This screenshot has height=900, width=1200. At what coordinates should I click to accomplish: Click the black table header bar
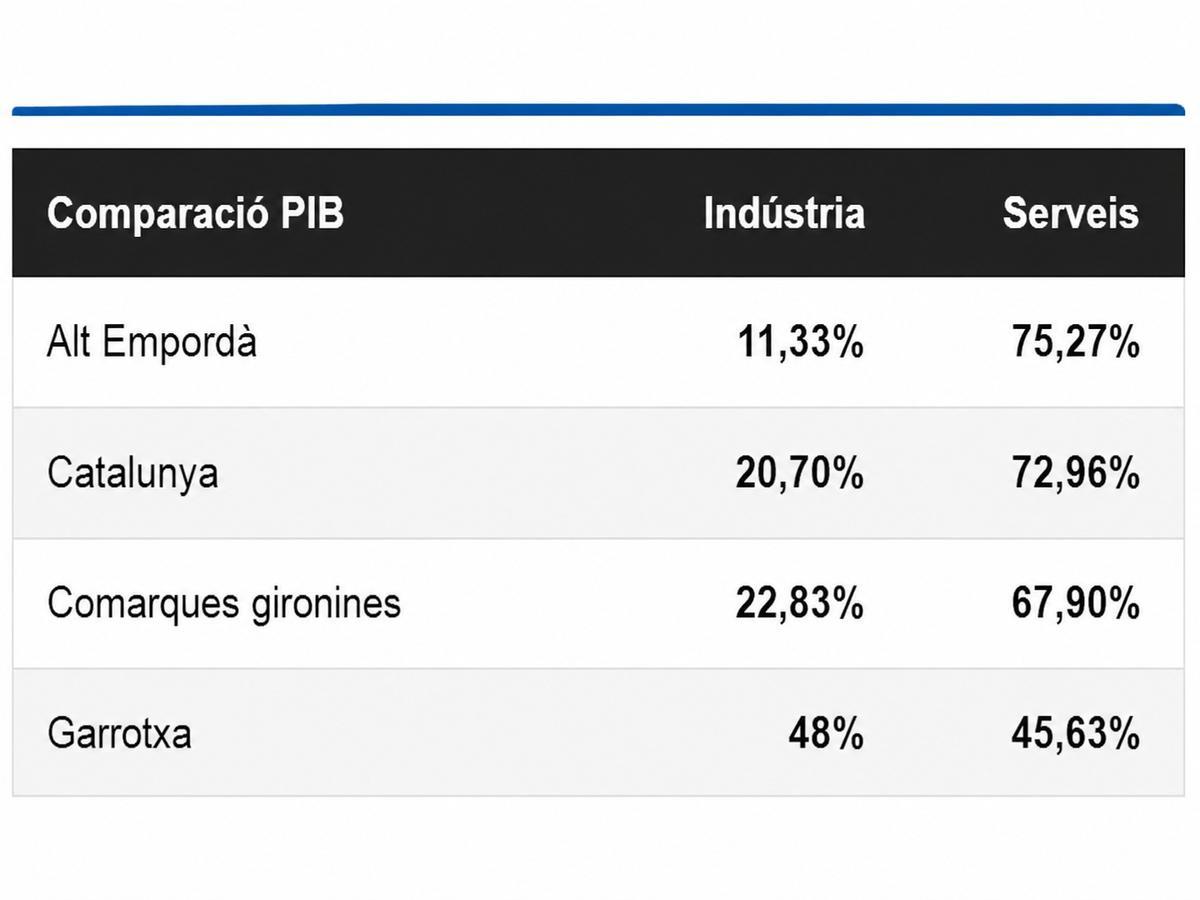(598, 213)
